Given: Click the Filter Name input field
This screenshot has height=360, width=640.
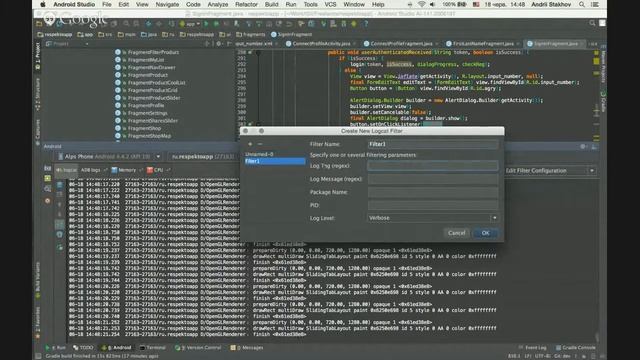Looking at the screenshot, I should (x=433, y=144).
